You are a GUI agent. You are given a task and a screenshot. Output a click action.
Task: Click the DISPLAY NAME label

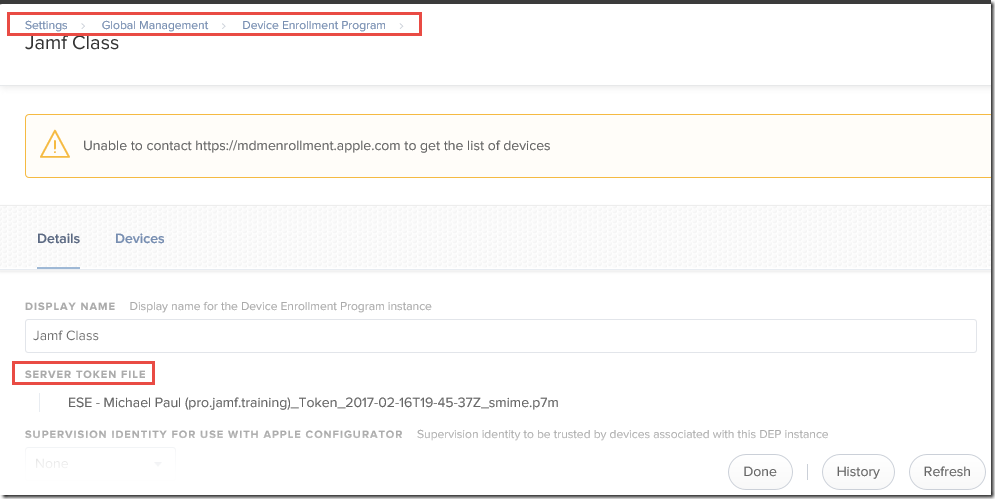point(70,307)
